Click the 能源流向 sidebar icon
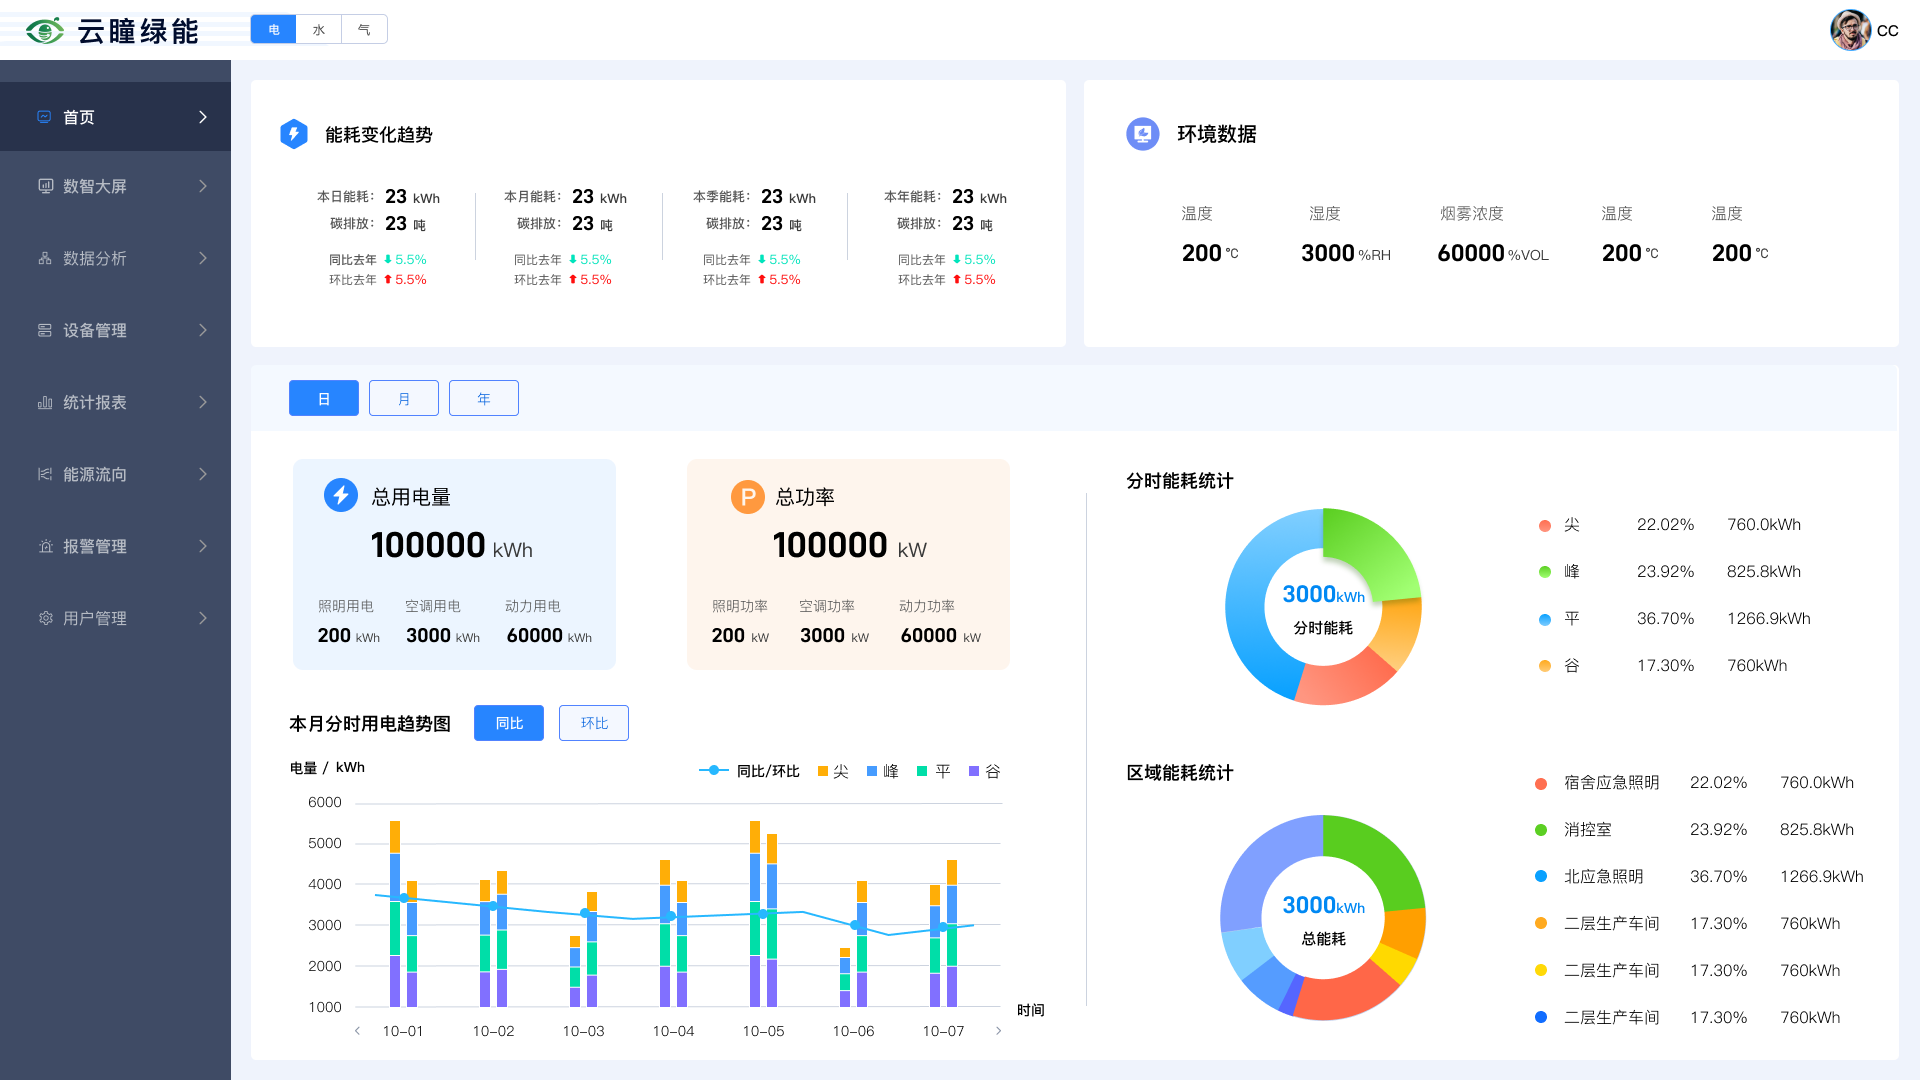 point(45,474)
